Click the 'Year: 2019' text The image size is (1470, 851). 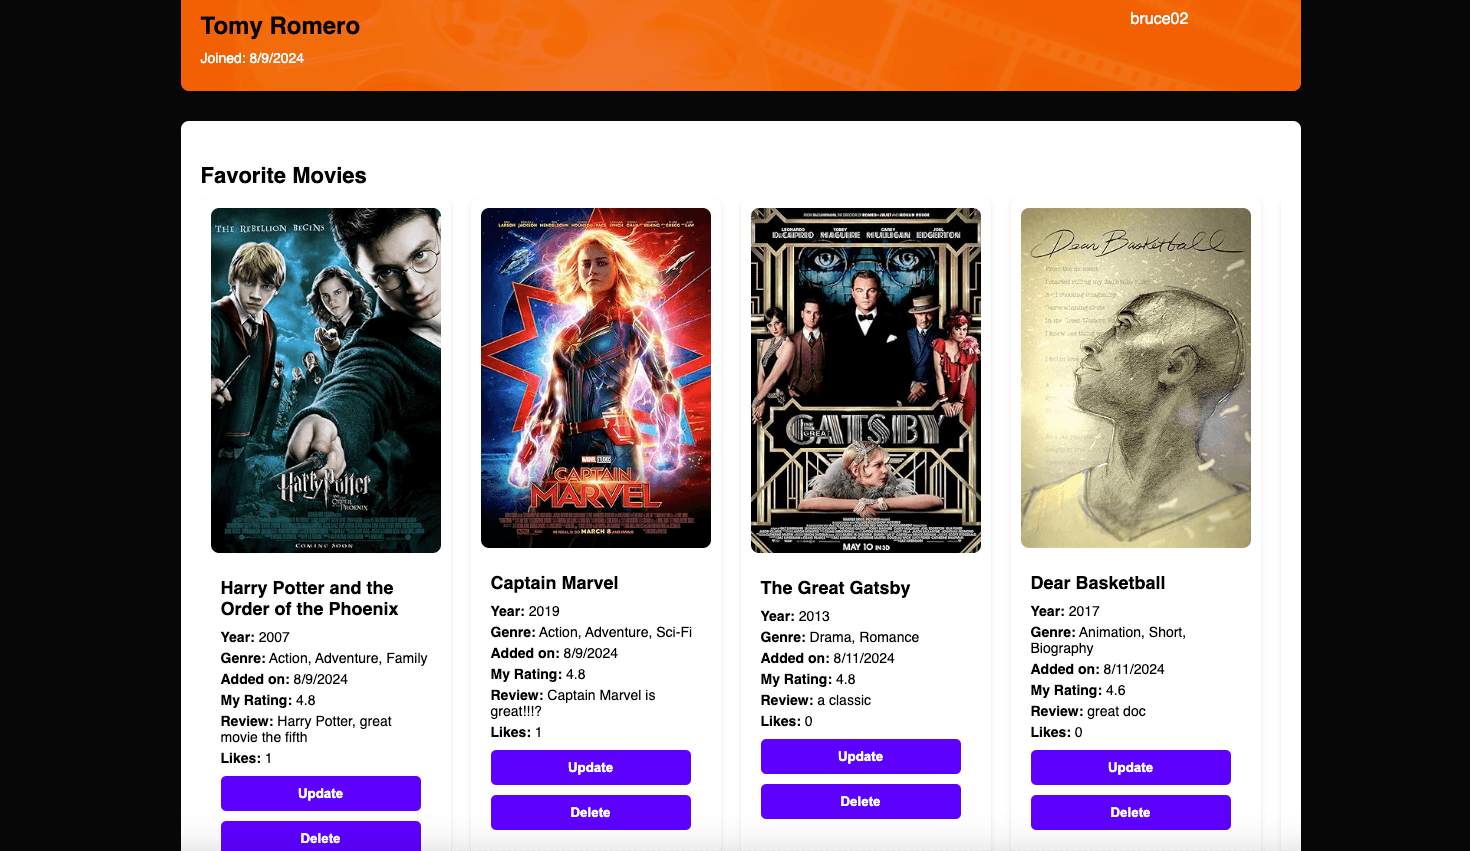point(525,611)
